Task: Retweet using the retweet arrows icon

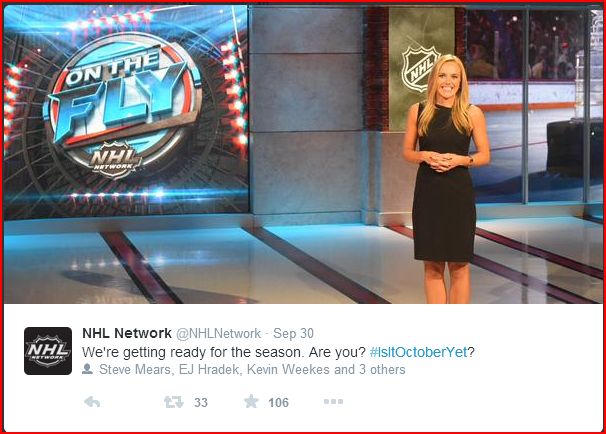Action: pyautogui.click(x=174, y=402)
